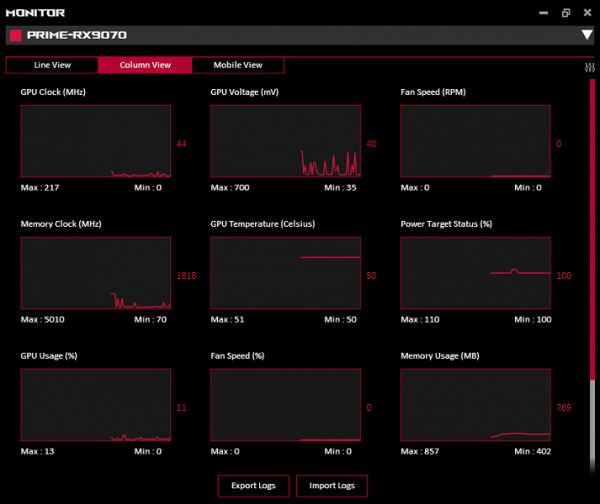Viewport: 600px width, 504px height.
Task: Click 'Max : 700' under GPU Voltage
Action: click(x=230, y=188)
